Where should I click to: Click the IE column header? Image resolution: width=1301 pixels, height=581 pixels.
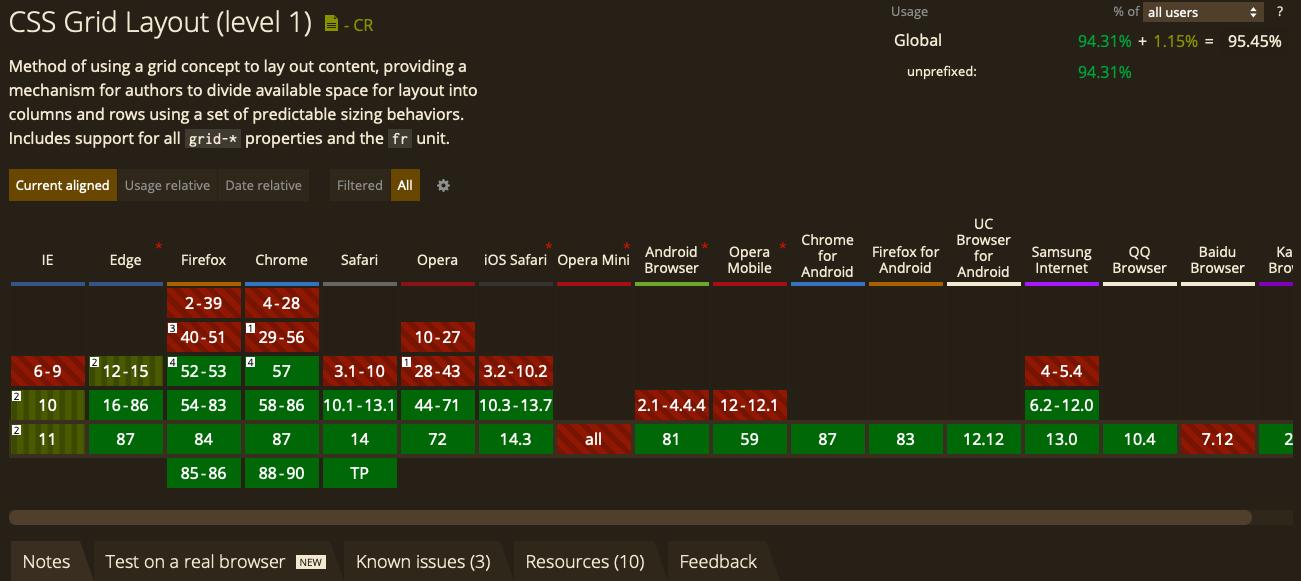tap(47, 260)
